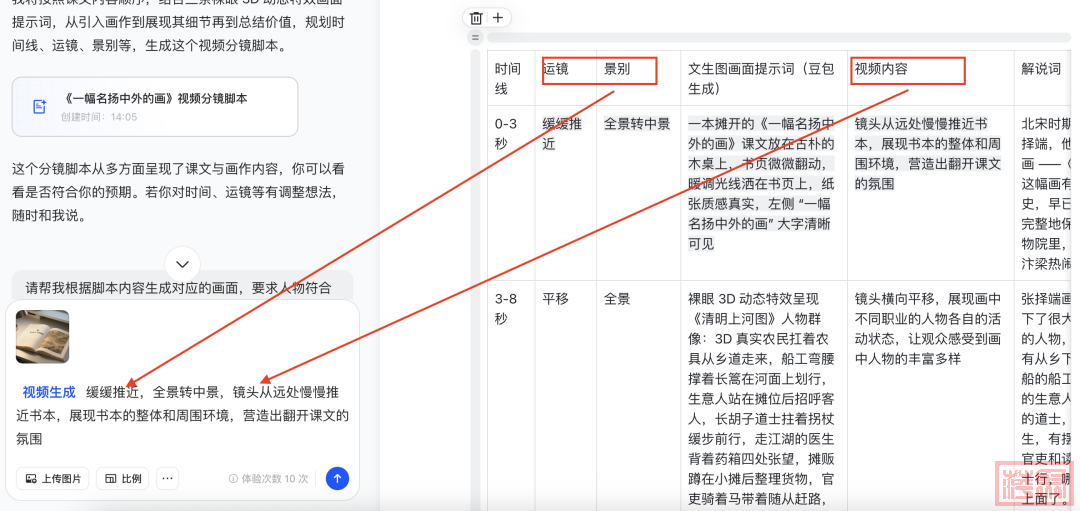Click the plus icon to add a column
The width and height of the screenshot is (1080, 511).
(x=498, y=18)
